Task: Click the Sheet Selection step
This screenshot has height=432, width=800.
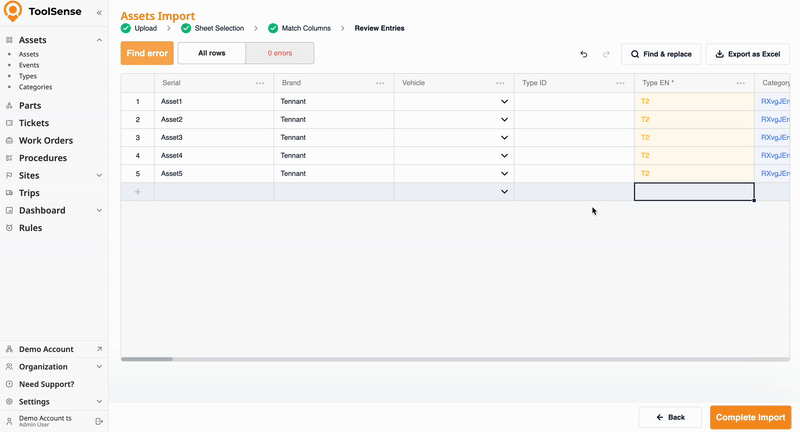Action: click(x=213, y=28)
